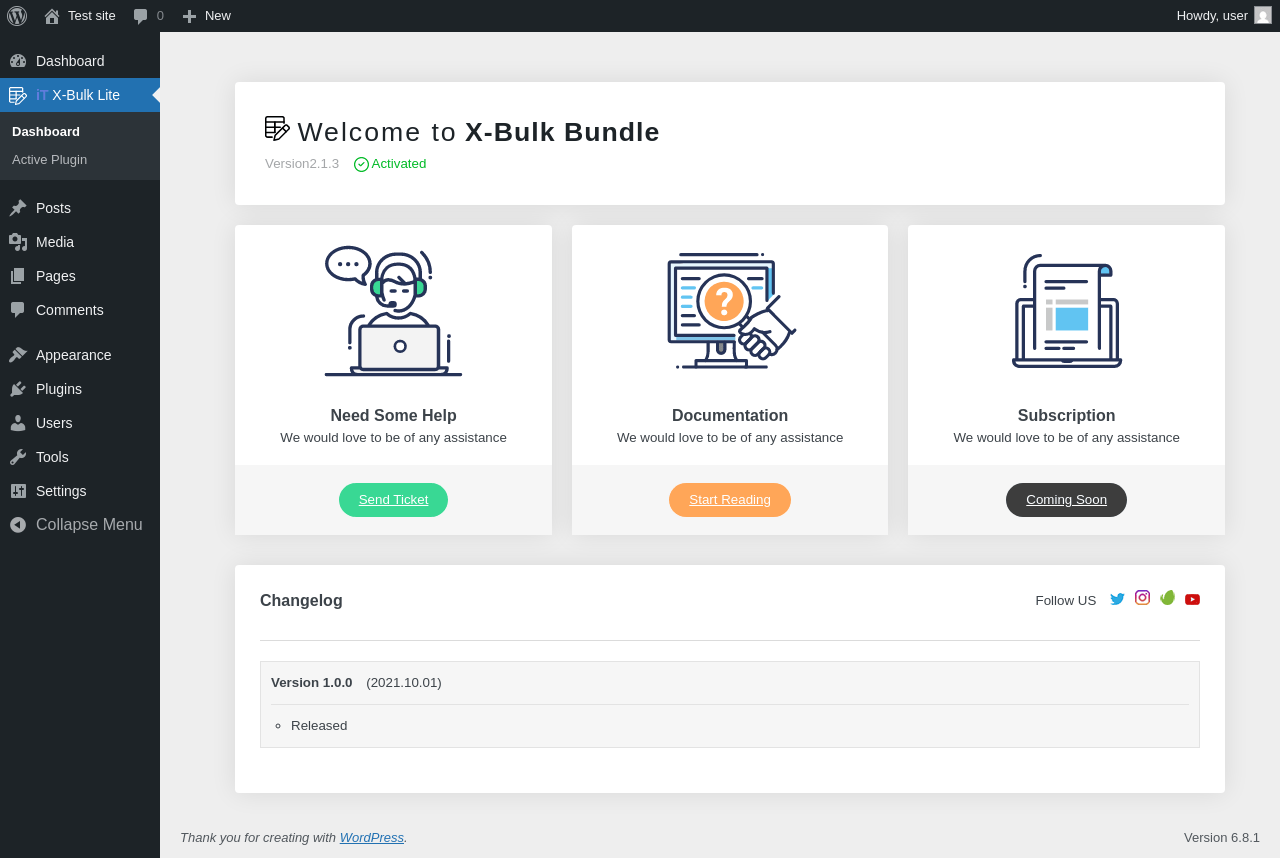Click the Version 6.8.1 footer text
The height and width of the screenshot is (858, 1280).
1222,838
